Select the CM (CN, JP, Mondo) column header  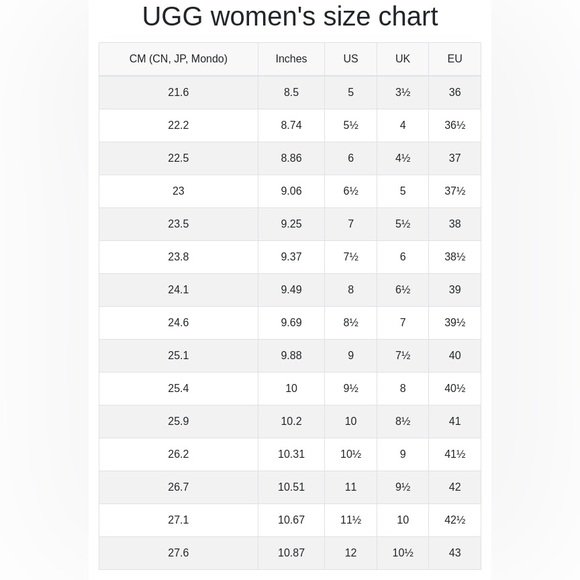tap(178, 59)
